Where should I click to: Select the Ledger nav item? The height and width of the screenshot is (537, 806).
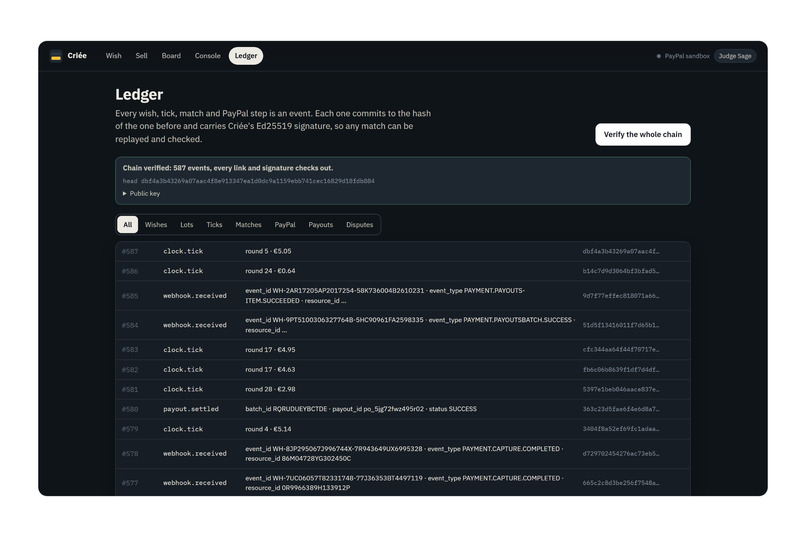pos(246,56)
